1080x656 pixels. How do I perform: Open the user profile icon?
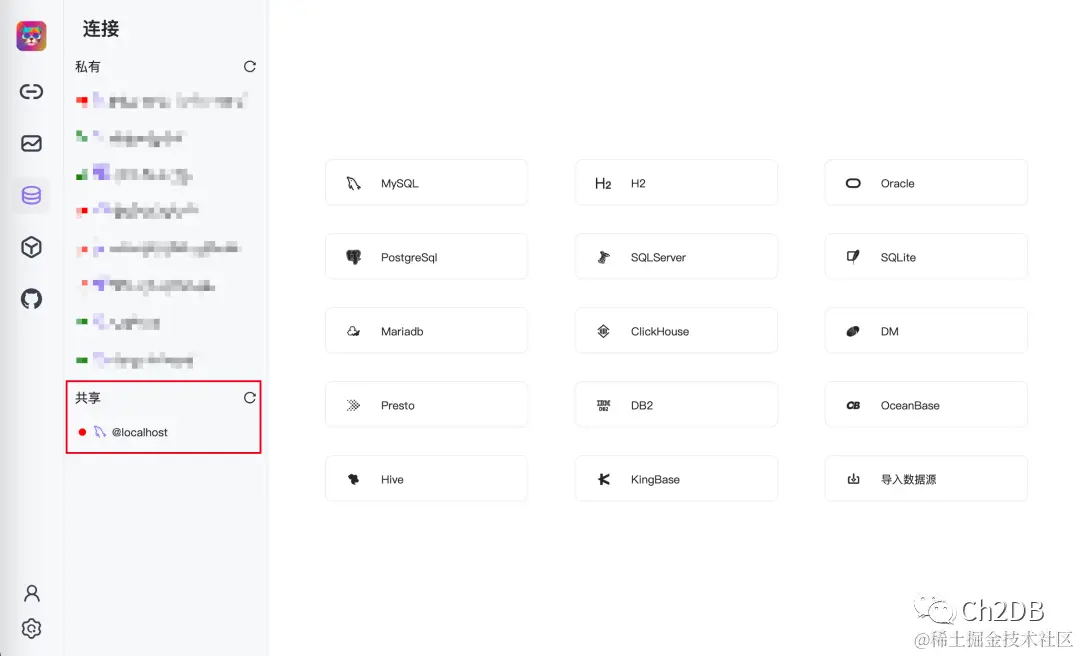pos(32,593)
